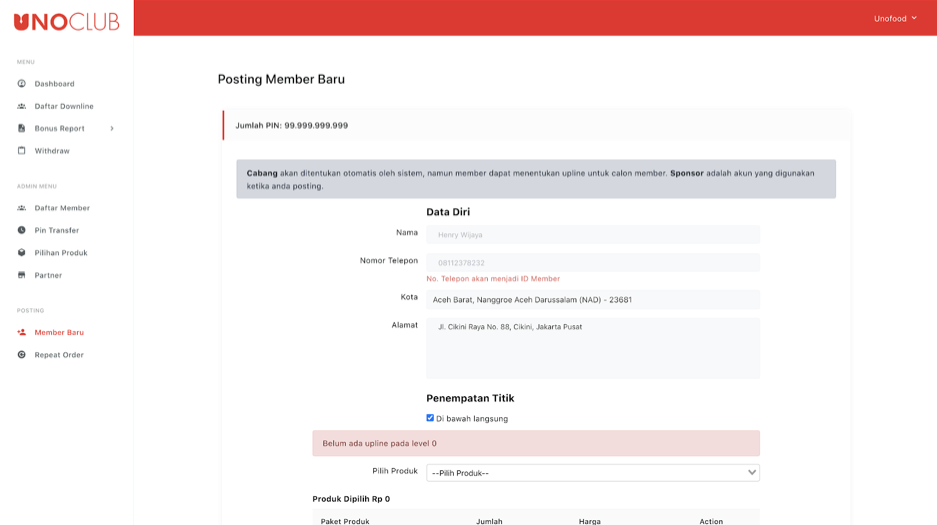Screen dimensions: 937x525
Task: Click the UNOCLUB logo
Action: 66,21
